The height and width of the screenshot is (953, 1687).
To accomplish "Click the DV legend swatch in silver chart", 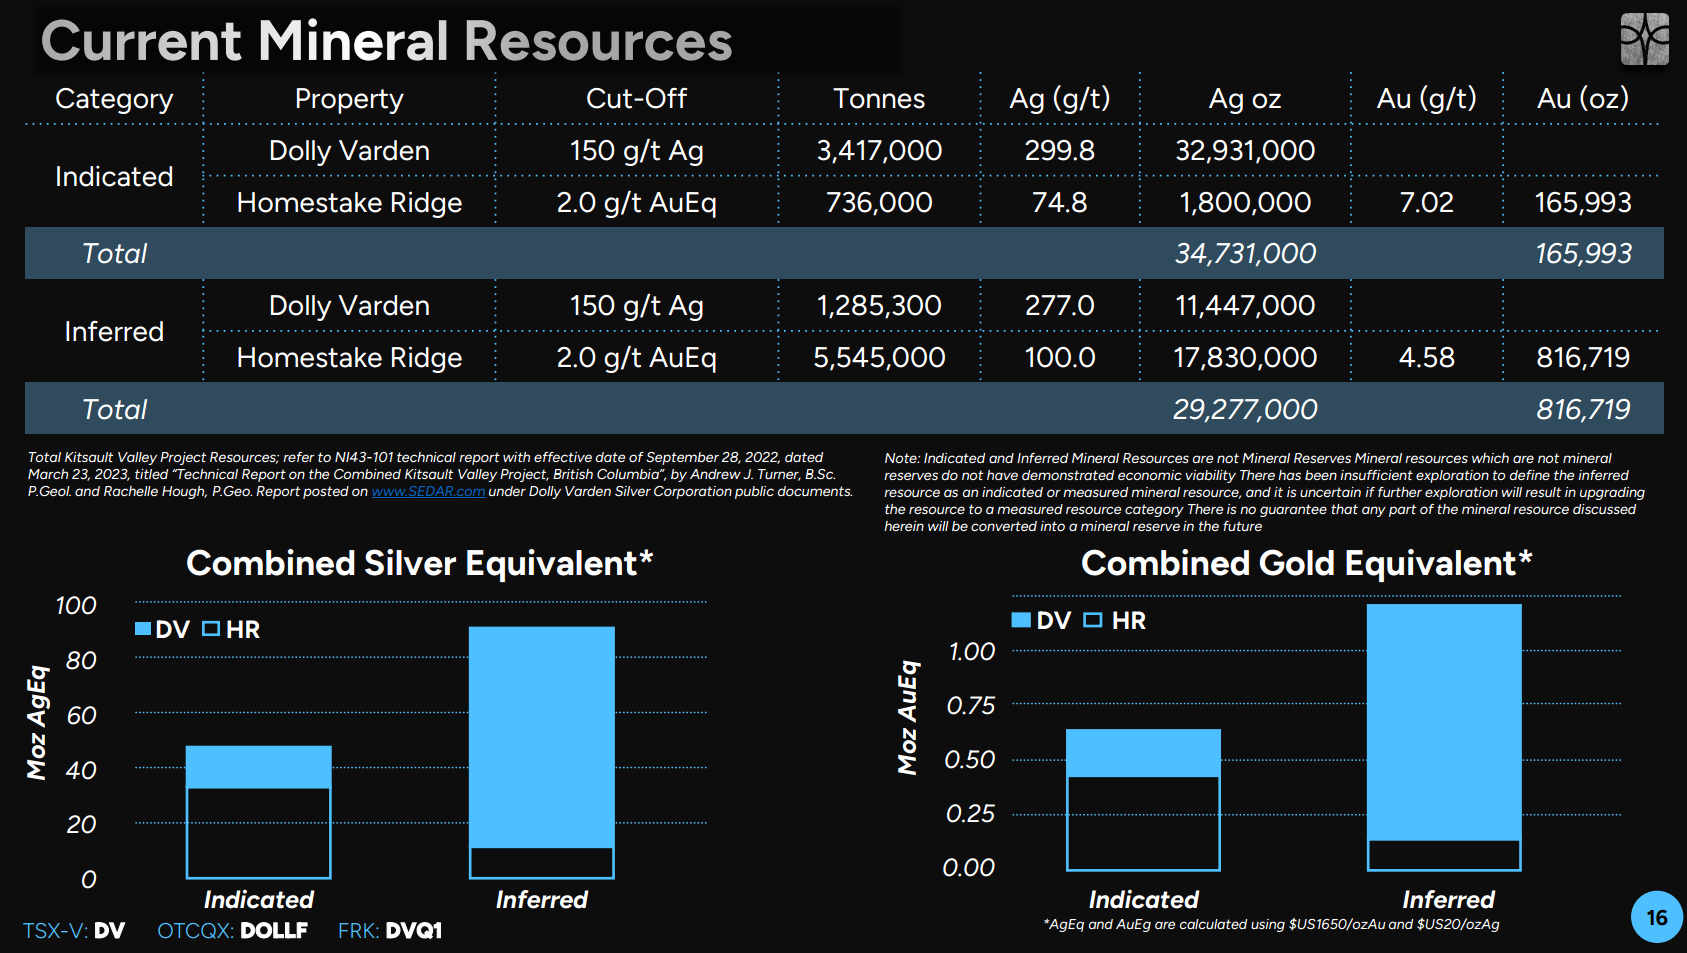I will pos(143,629).
